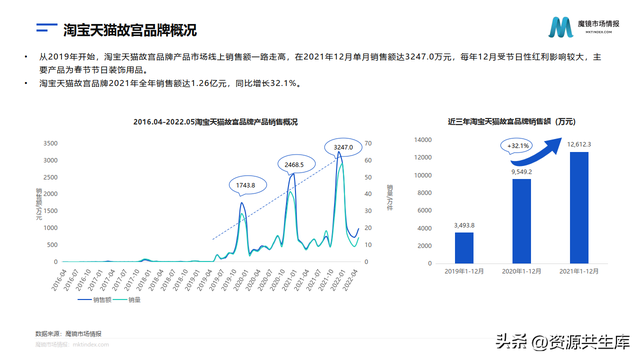Click the blue M logo icon
The height and width of the screenshot is (360, 640).
click(x=561, y=27)
